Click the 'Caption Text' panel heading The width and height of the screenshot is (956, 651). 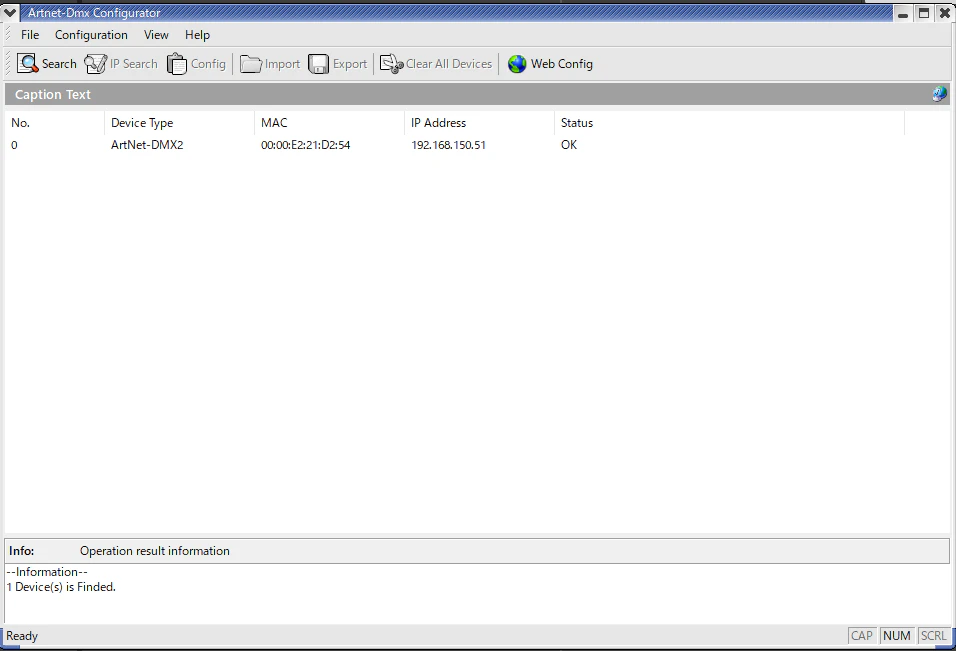(x=52, y=94)
